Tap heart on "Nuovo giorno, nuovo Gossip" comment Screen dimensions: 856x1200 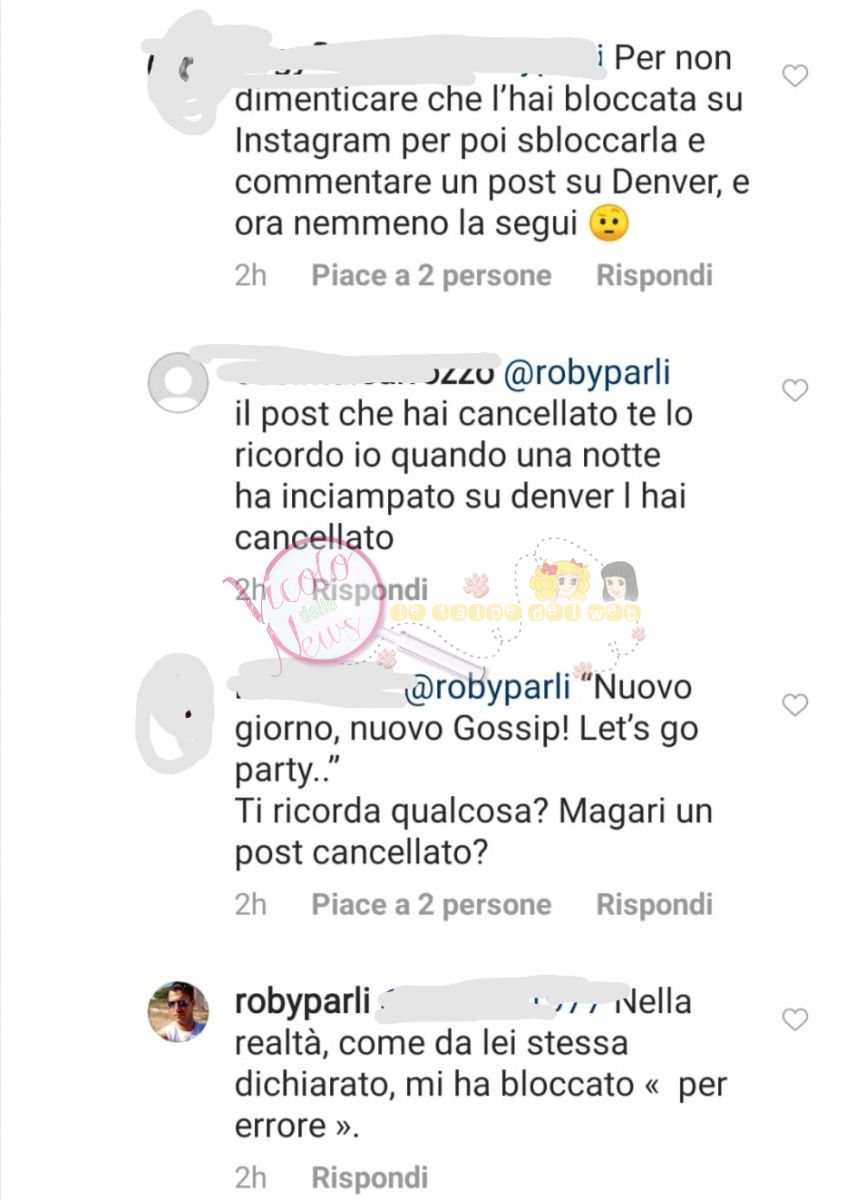794,706
